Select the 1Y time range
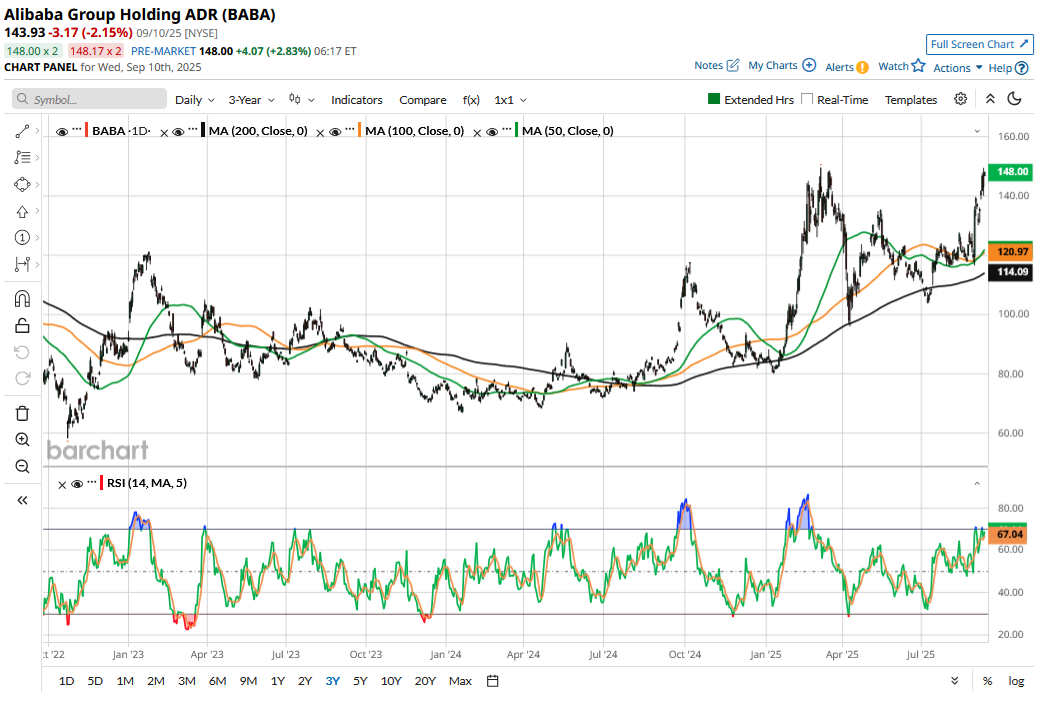Viewport: 1040px width, 704px height. pyautogui.click(x=277, y=681)
